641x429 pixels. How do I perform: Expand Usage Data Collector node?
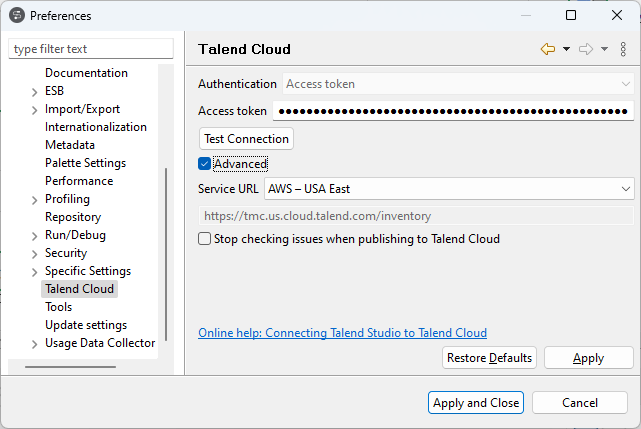click(35, 343)
